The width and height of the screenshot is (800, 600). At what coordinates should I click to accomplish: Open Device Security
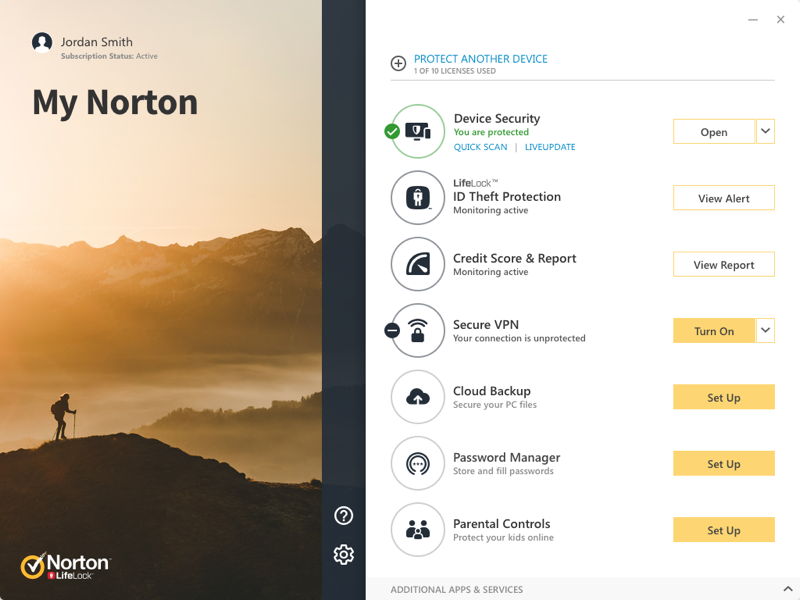click(714, 132)
